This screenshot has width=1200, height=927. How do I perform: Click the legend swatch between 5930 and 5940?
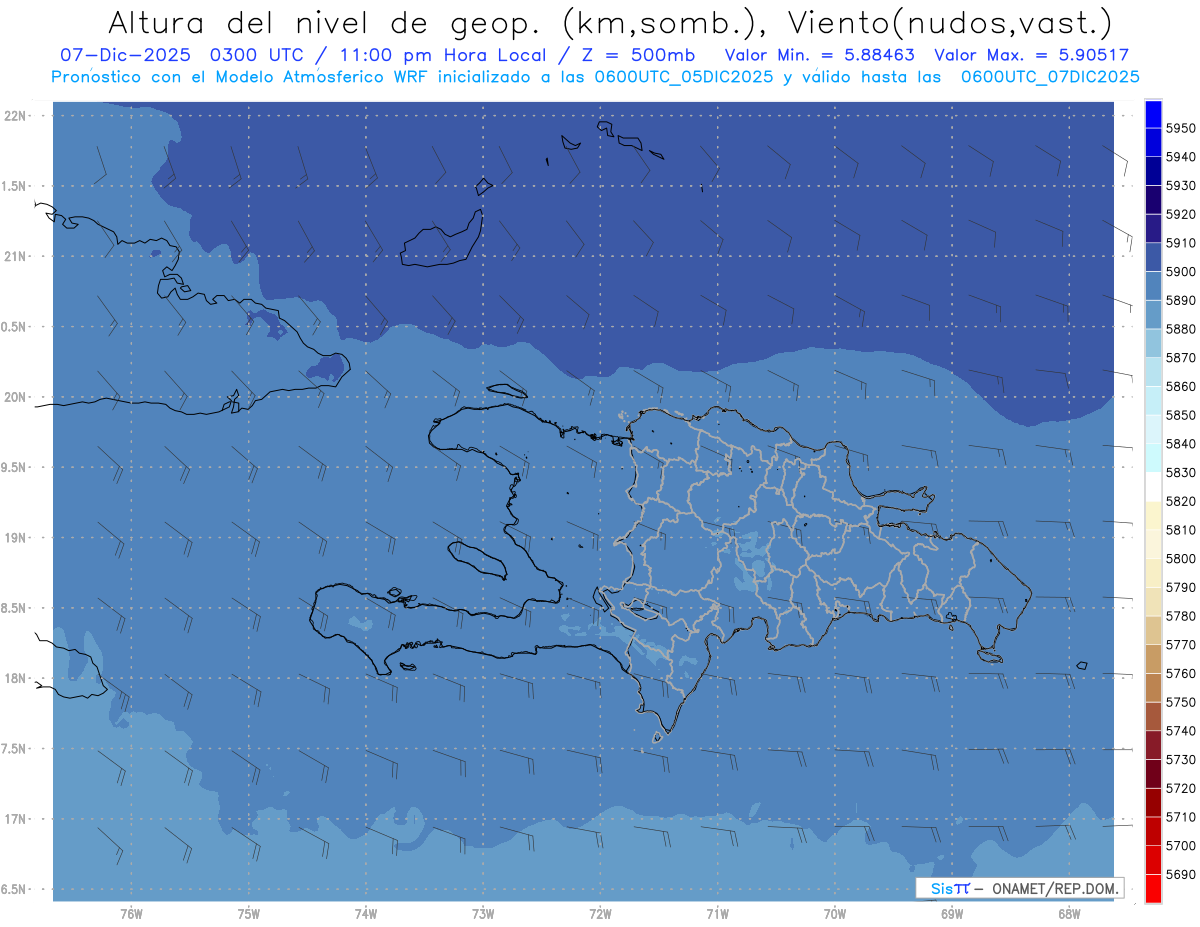coord(1153,172)
